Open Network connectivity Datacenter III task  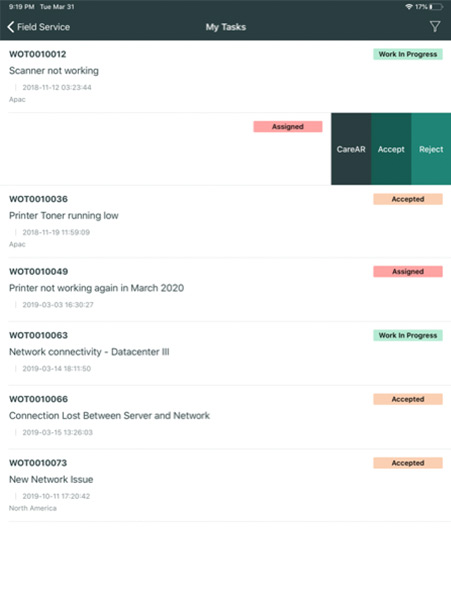click(225, 354)
